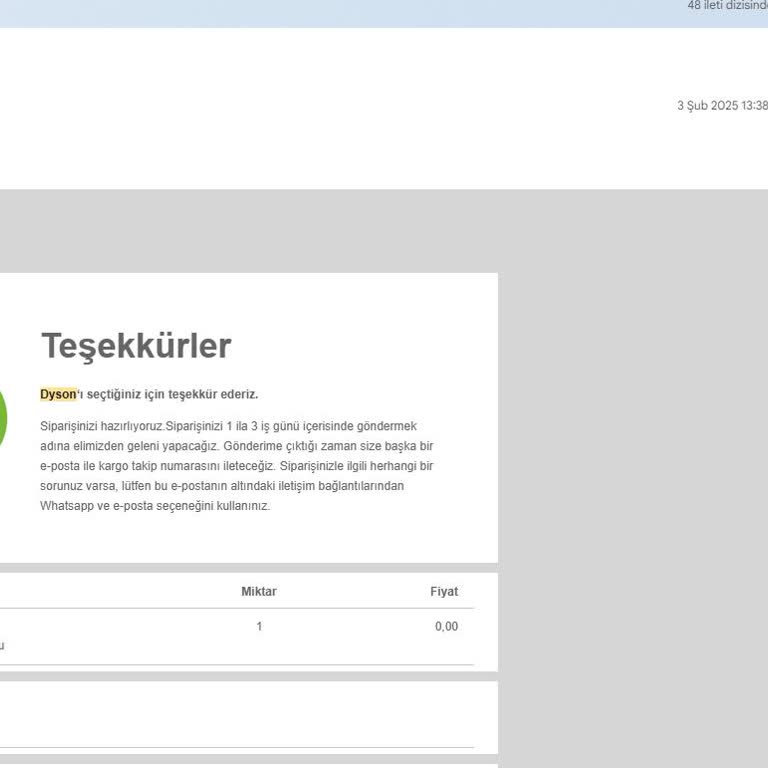Screen dimensions: 768x768
Task: Click the line starting "Siparişinizi hazırlıyoruz"
Action: (228, 426)
